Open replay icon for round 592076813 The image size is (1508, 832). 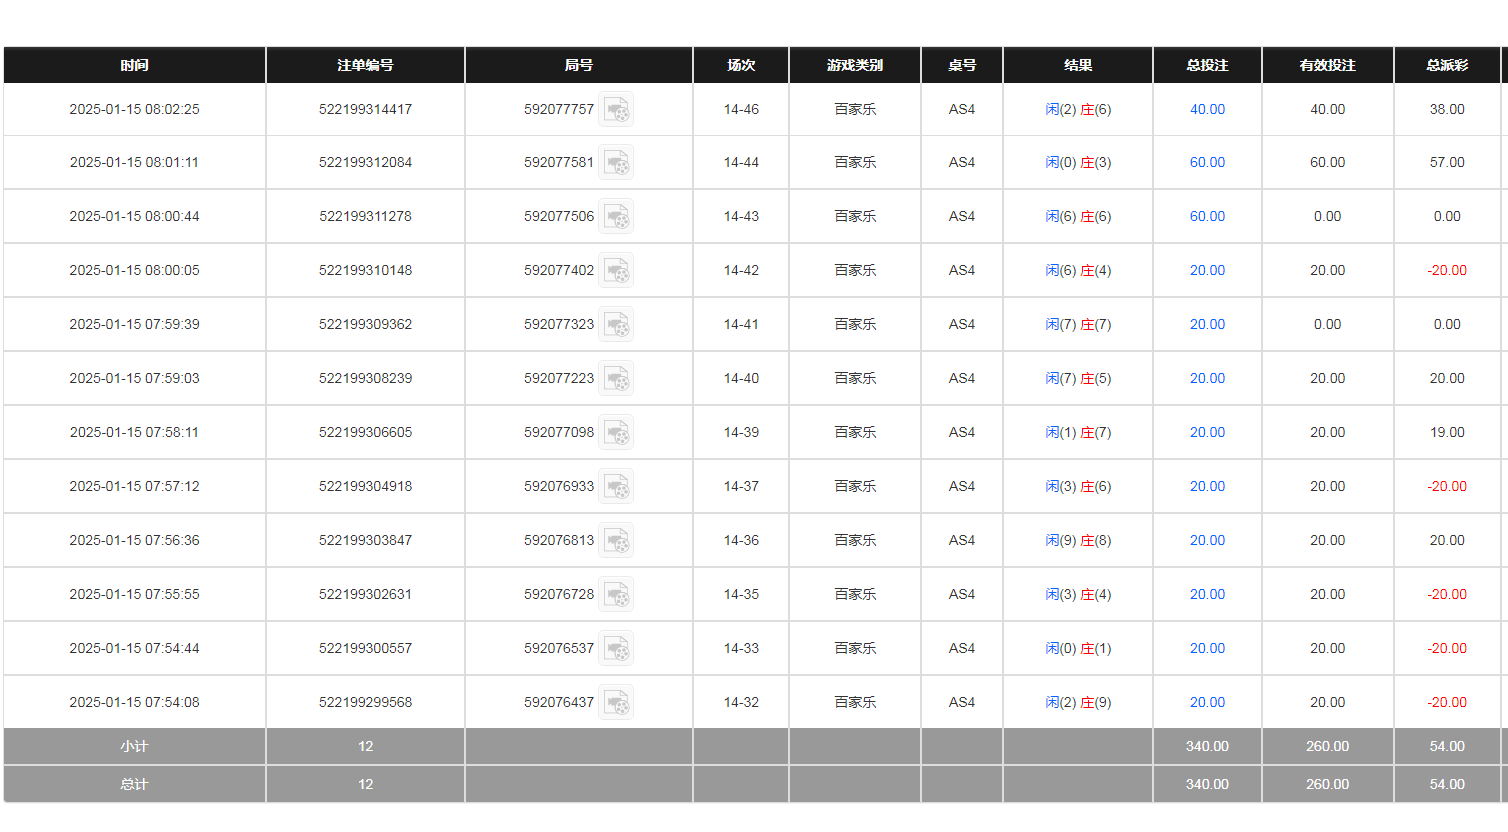point(616,541)
